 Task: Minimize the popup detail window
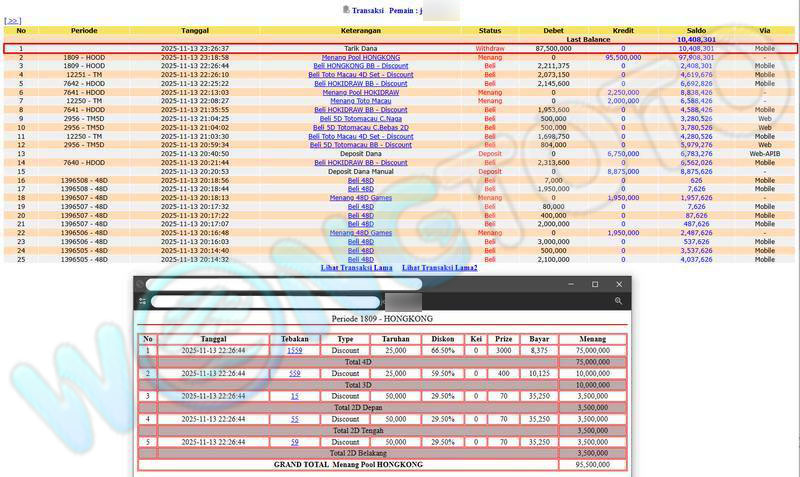573,284
